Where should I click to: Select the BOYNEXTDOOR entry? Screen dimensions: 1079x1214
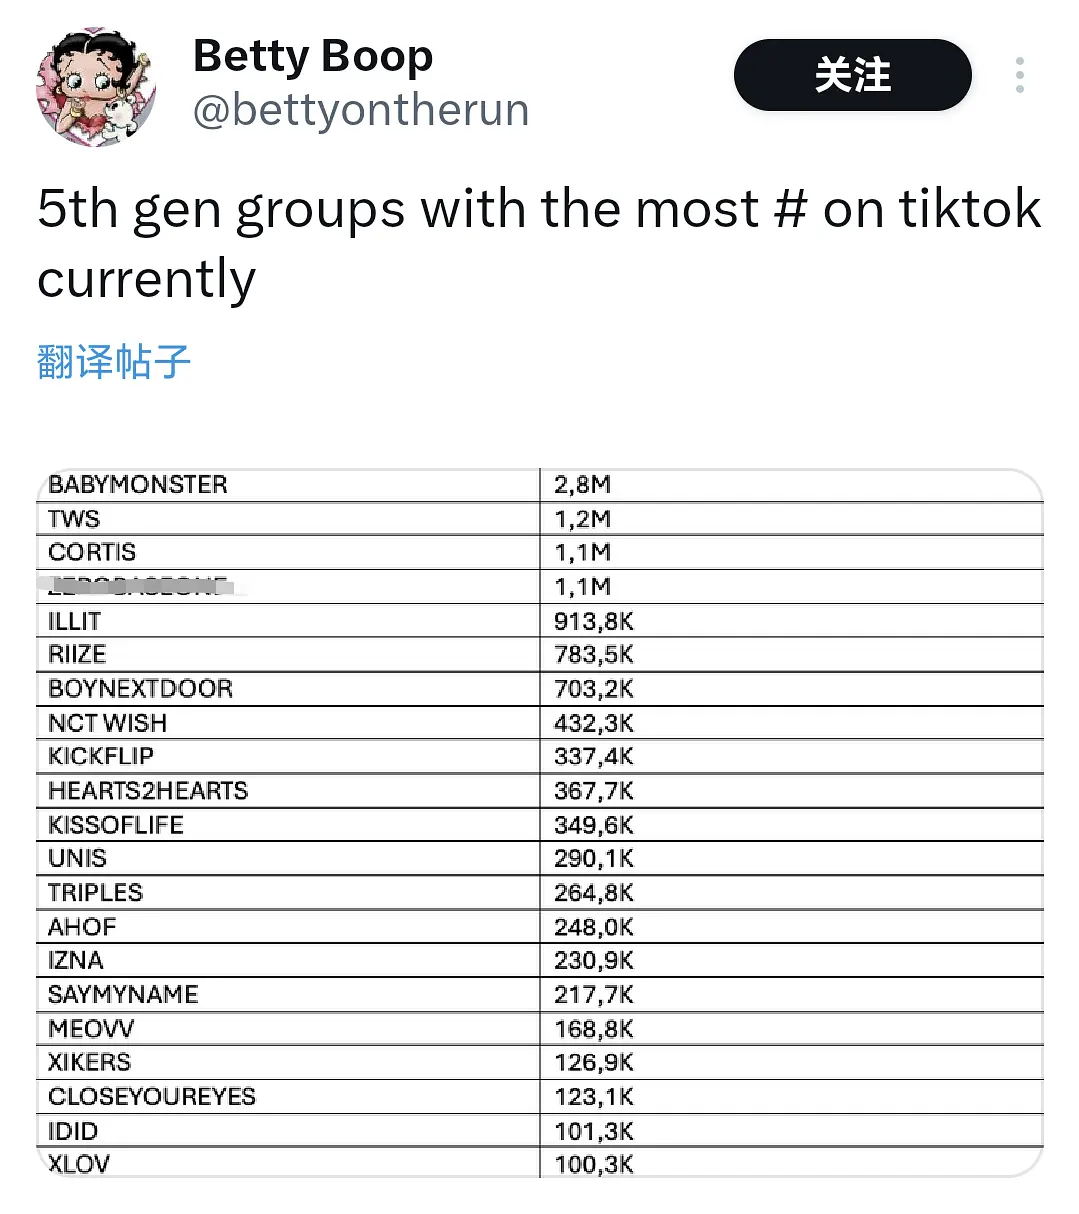tap(141, 689)
